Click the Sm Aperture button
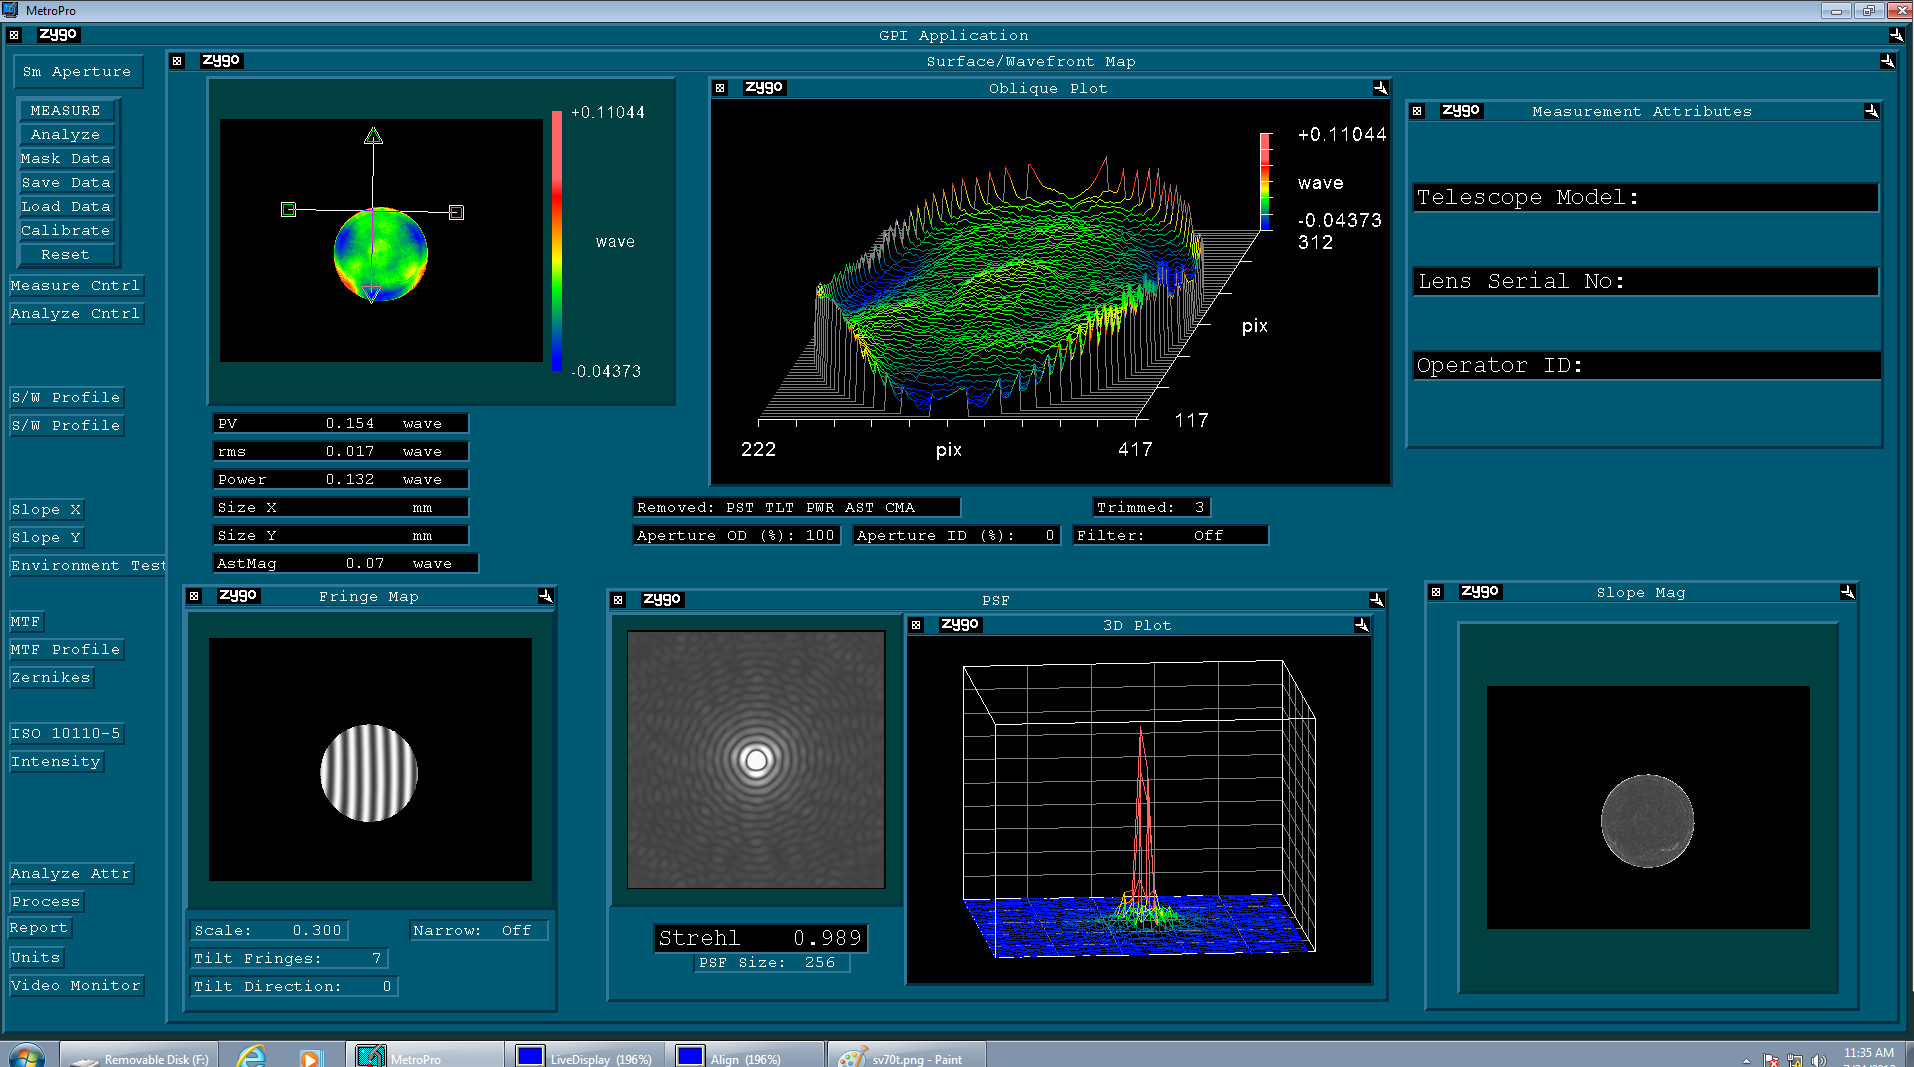Image resolution: width=1914 pixels, height=1067 pixels. [x=77, y=72]
